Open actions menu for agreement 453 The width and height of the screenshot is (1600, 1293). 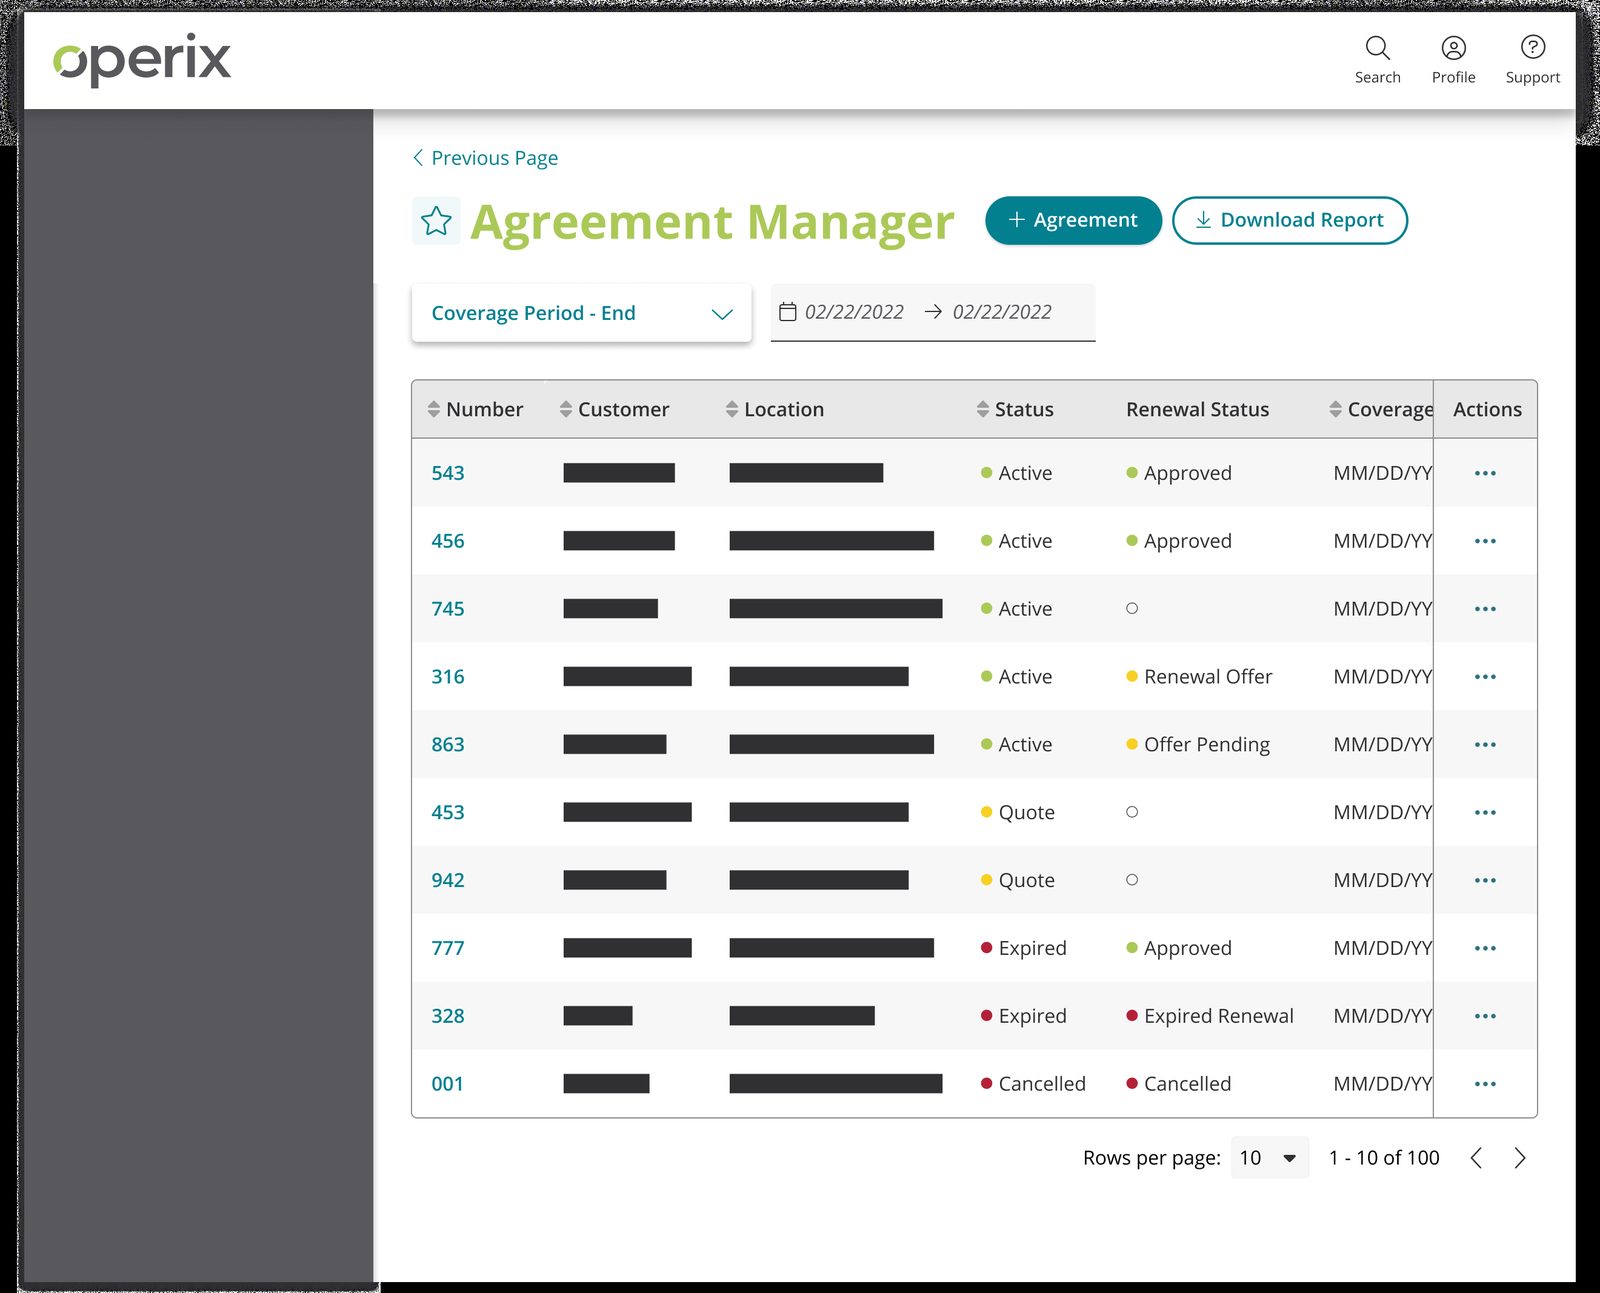1485,813
